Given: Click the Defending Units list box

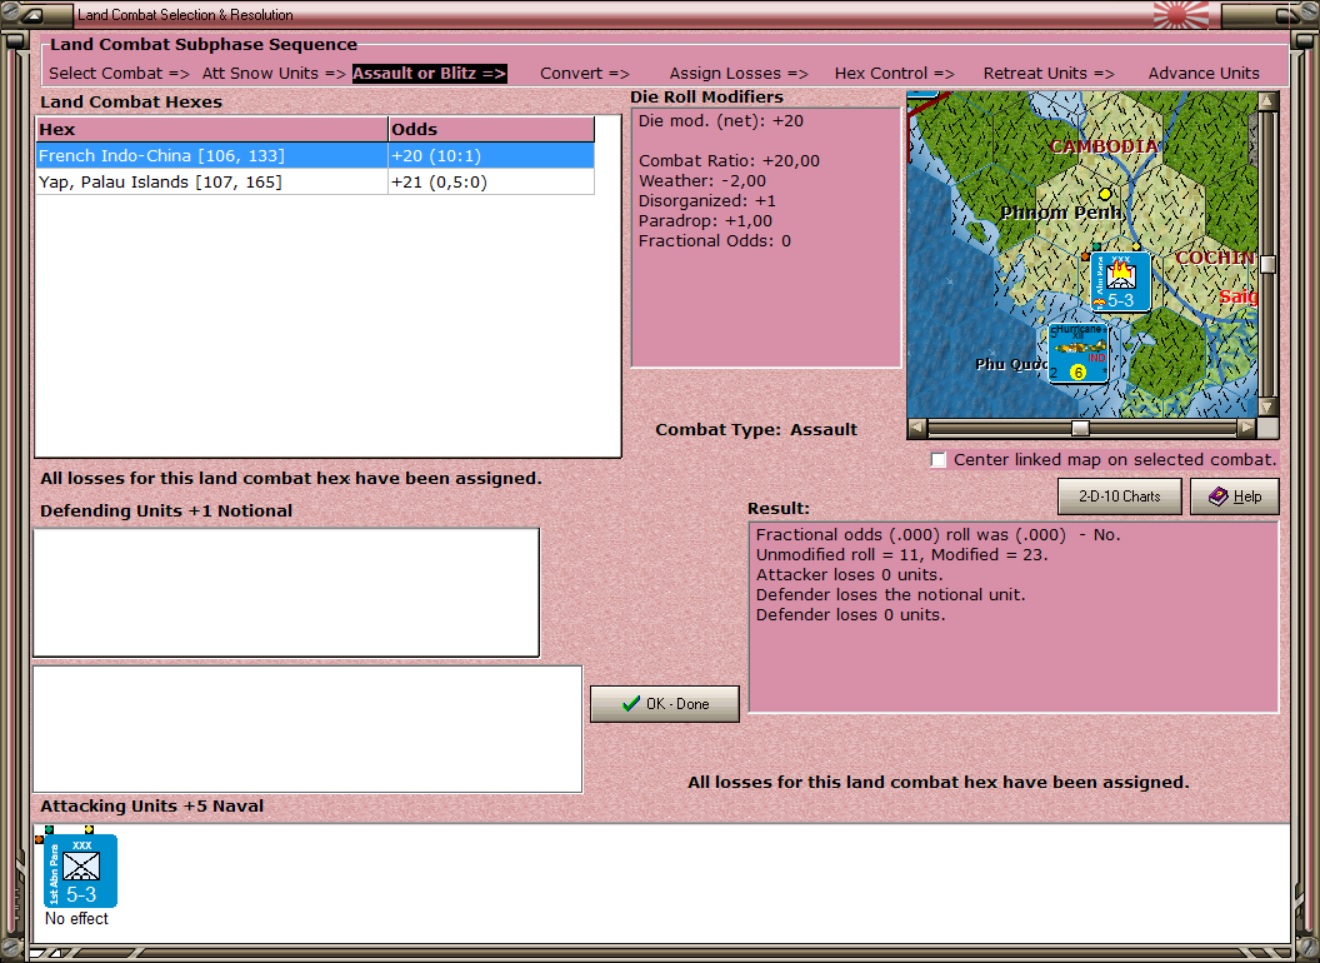Looking at the screenshot, I should [286, 592].
